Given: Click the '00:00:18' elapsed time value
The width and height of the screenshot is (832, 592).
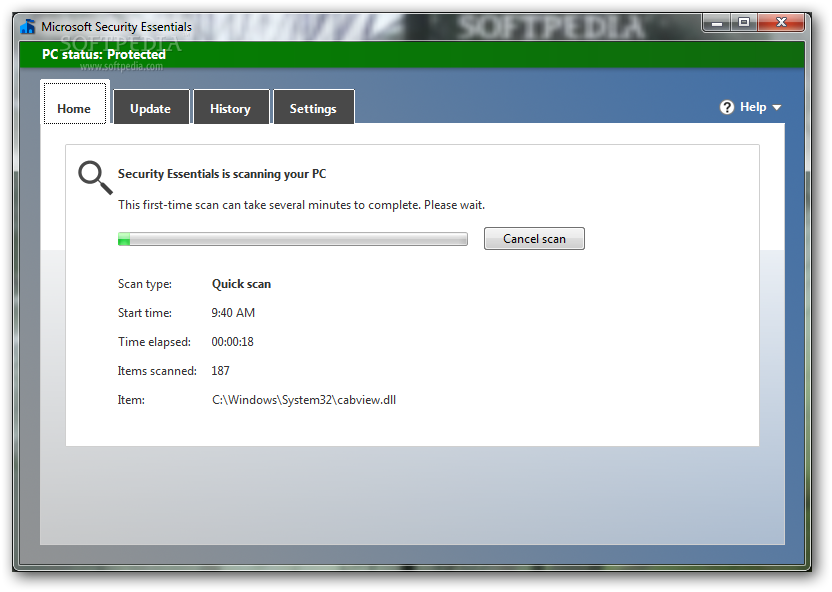Looking at the screenshot, I should tap(232, 342).
